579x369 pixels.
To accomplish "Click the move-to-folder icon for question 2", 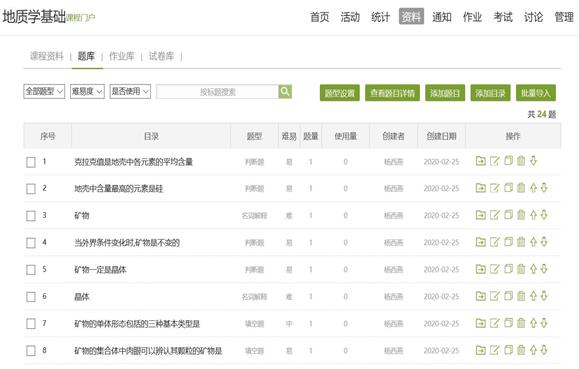I will tap(480, 188).
